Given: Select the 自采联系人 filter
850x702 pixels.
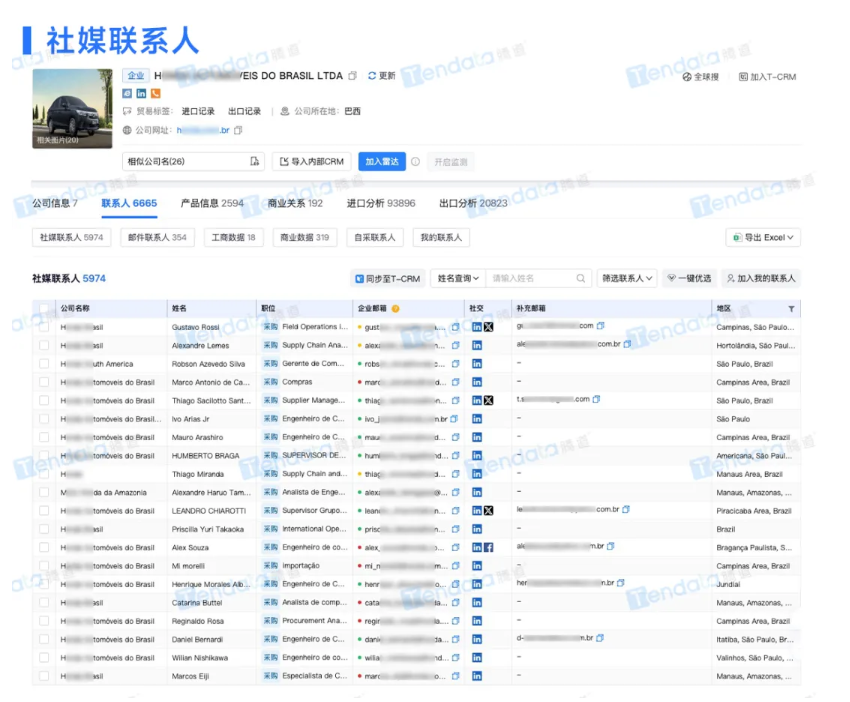Looking at the screenshot, I should click(375, 237).
